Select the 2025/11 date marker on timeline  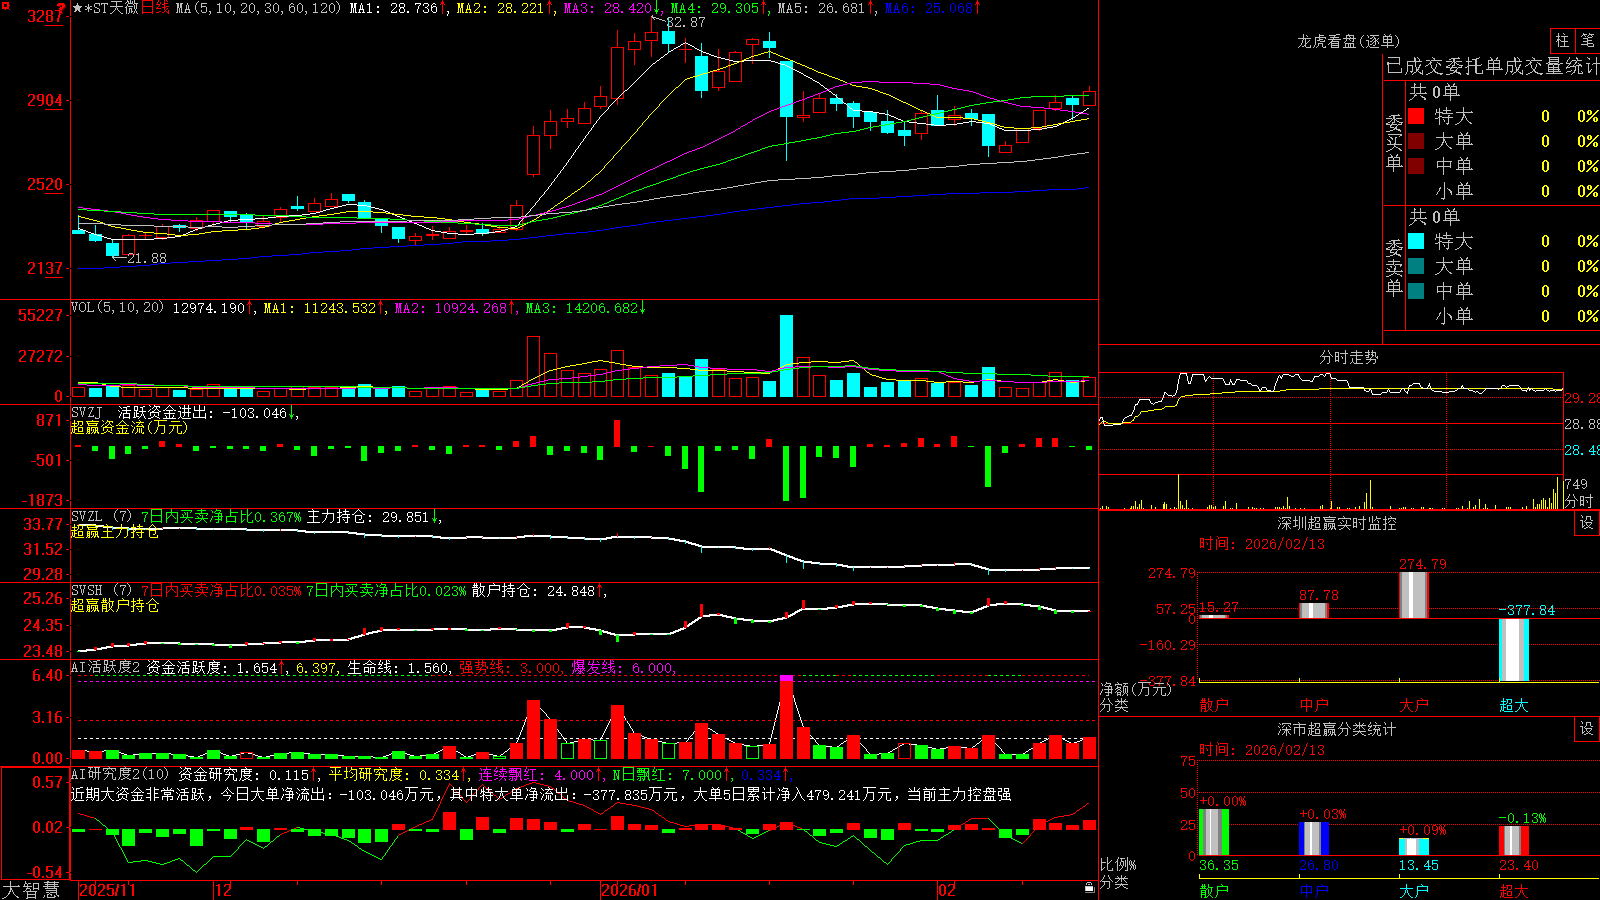coord(107,890)
